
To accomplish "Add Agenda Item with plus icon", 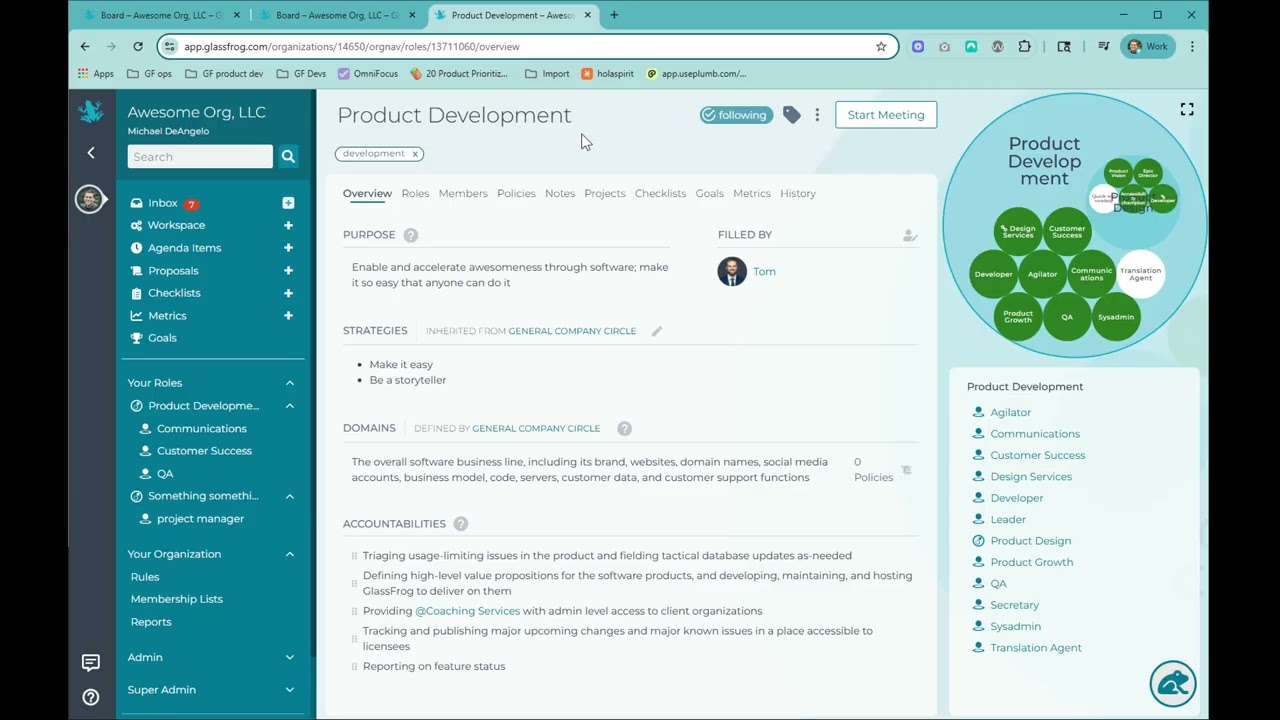I will 288,248.
